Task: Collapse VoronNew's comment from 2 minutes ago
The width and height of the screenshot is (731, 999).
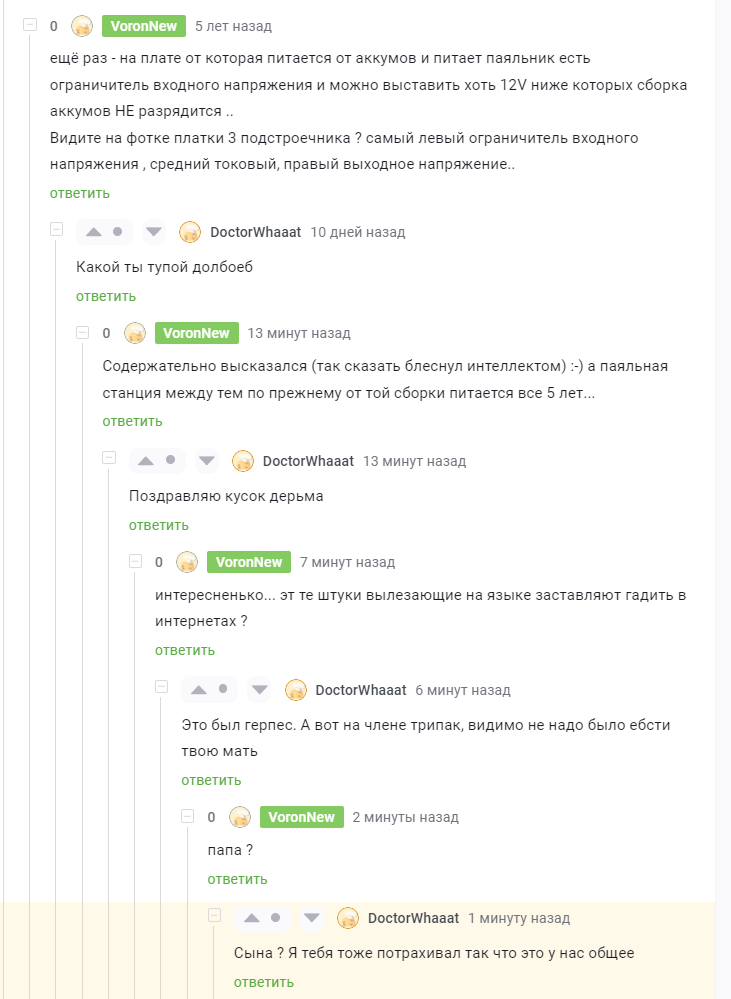Action: (x=188, y=817)
